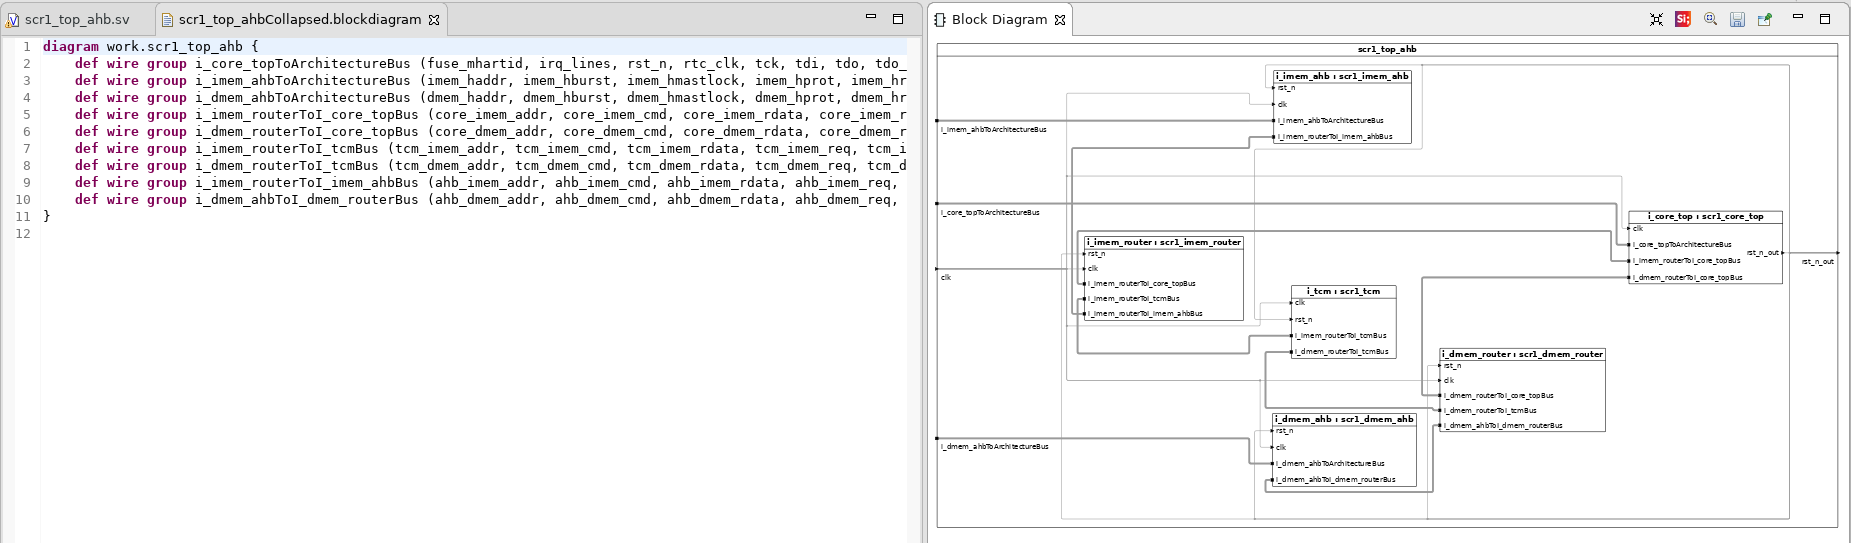This screenshot has height=543, width=1851.
Task: Select the i_dmem_router : scr1_dmem_router block
Action: [1521, 354]
